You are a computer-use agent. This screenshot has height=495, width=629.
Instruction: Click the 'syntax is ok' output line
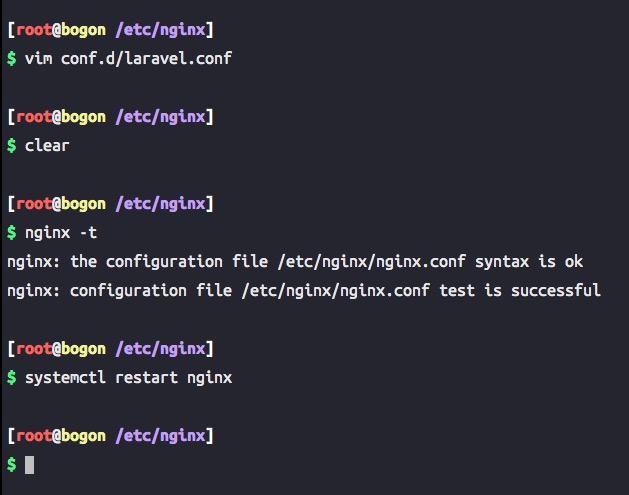(295, 262)
